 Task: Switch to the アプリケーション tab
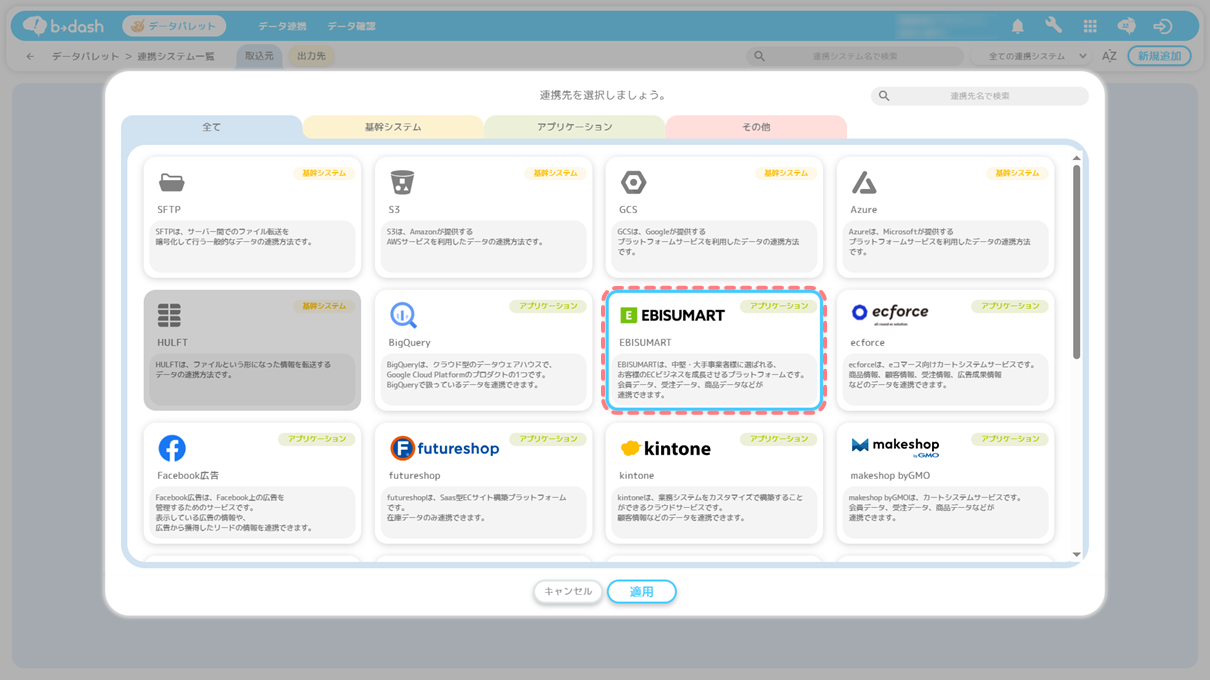[575, 127]
